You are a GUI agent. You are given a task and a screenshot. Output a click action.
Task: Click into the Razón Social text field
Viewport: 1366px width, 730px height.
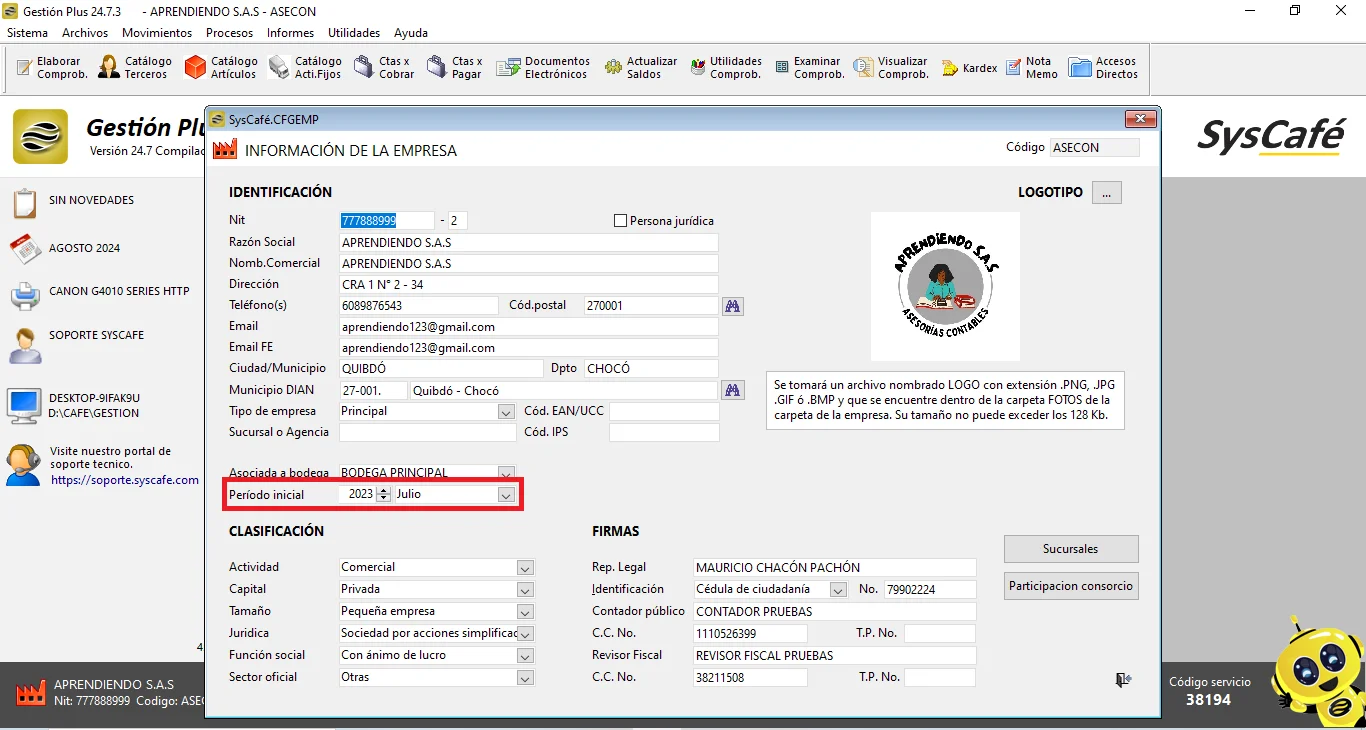528,243
